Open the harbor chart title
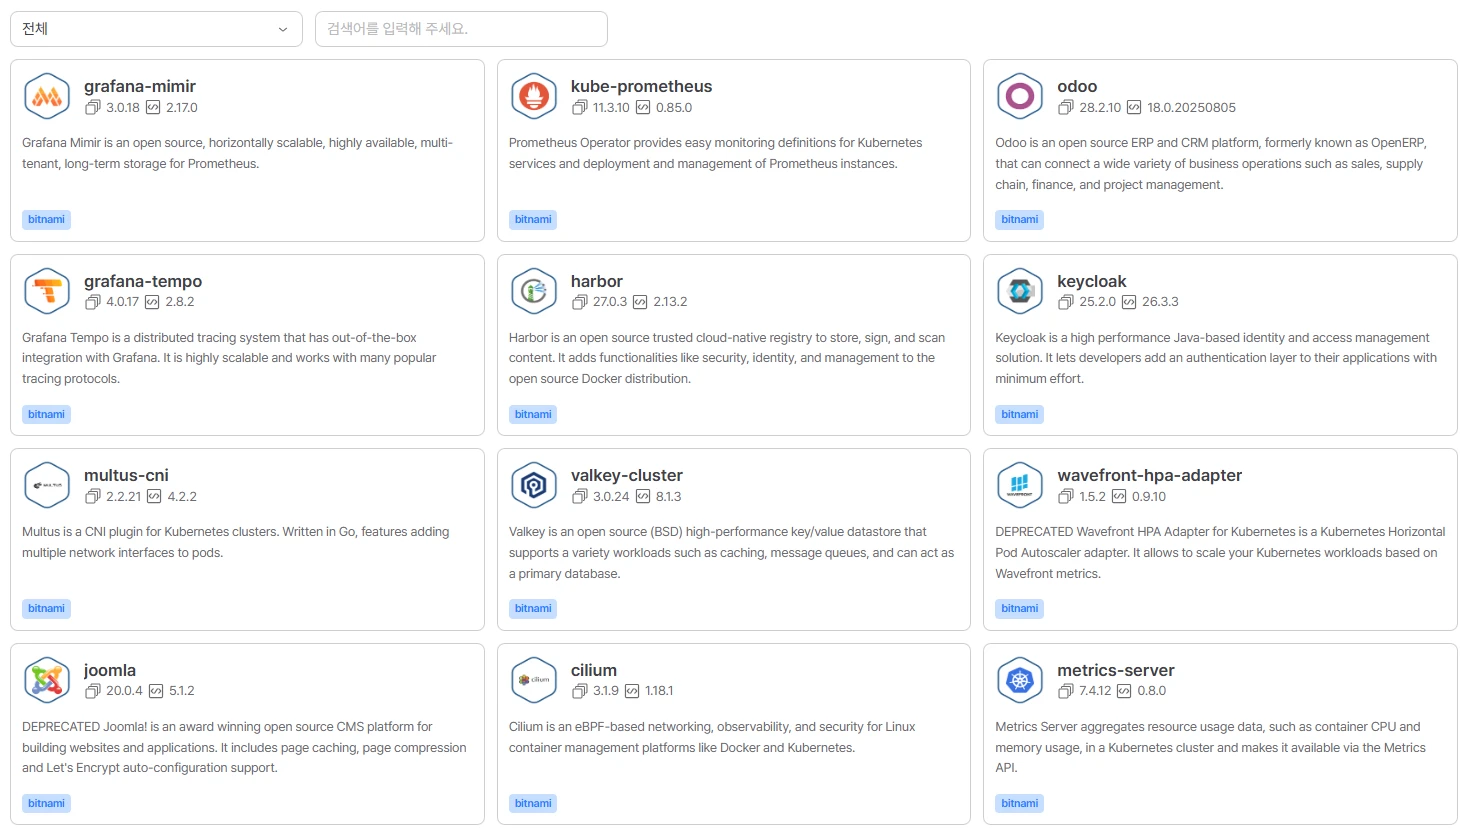The height and width of the screenshot is (834, 1470). (x=597, y=281)
